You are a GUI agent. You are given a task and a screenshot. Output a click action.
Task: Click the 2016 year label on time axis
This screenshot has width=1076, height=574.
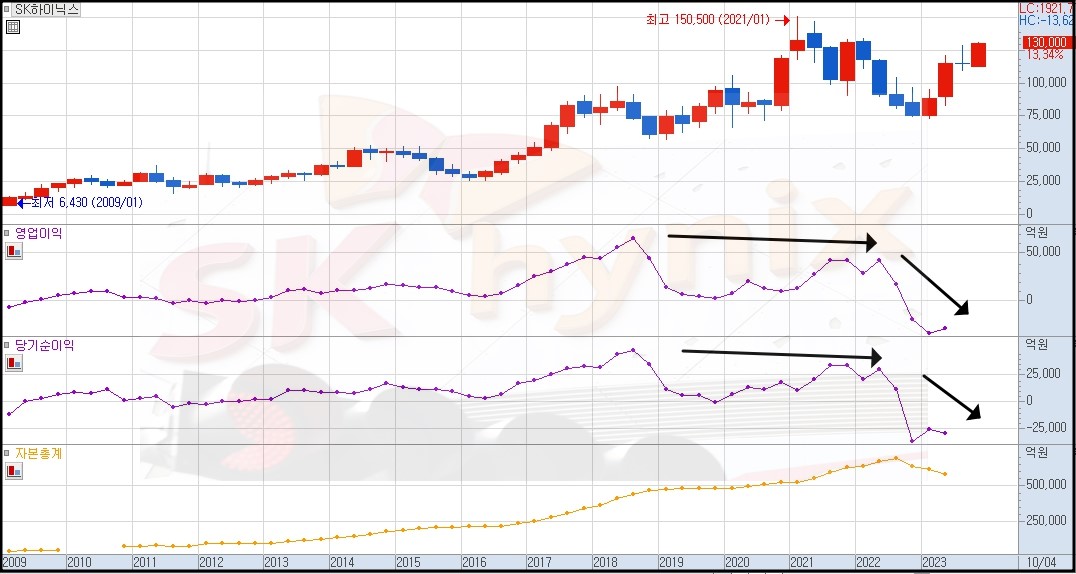coord(475,562)
